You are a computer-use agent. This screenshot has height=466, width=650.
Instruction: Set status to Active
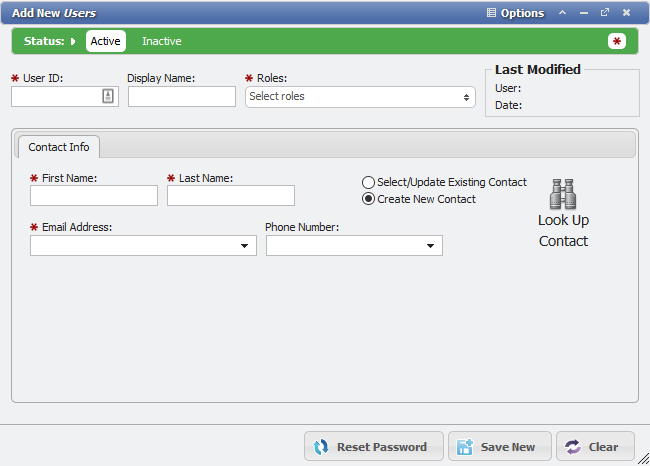[105, 41]
